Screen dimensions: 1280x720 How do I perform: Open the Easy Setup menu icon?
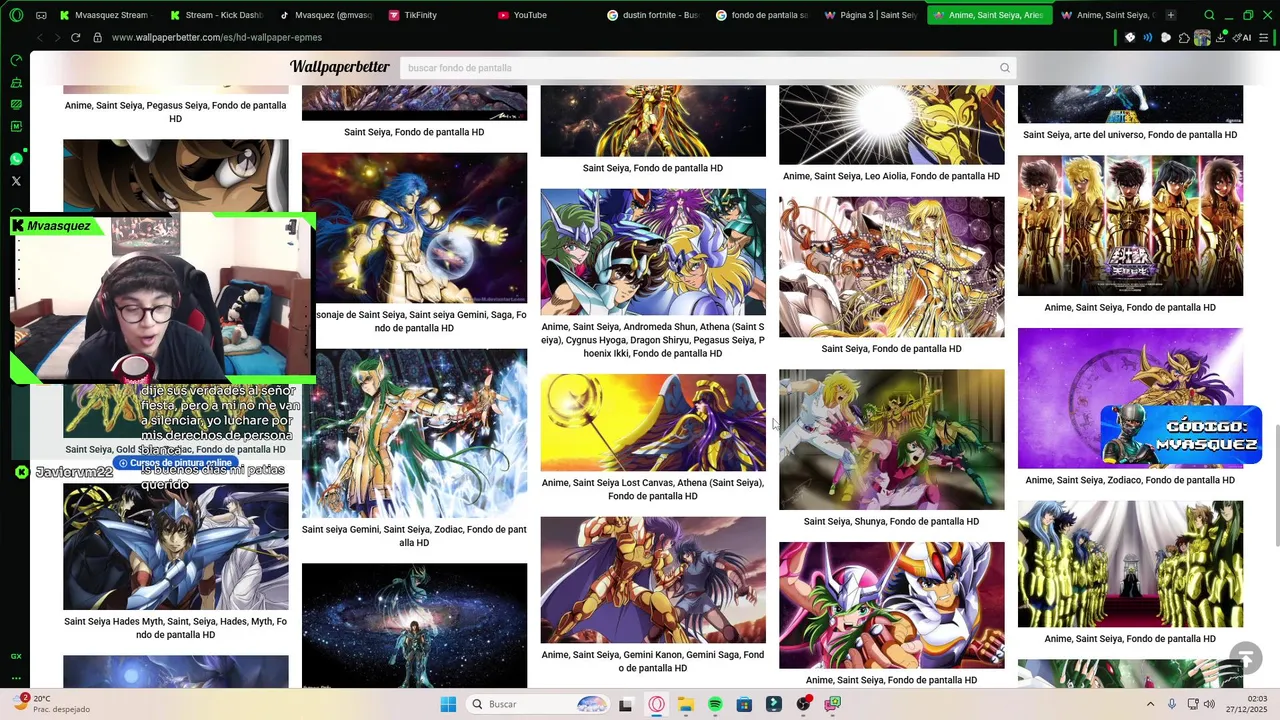click(x=1264, y=37)
